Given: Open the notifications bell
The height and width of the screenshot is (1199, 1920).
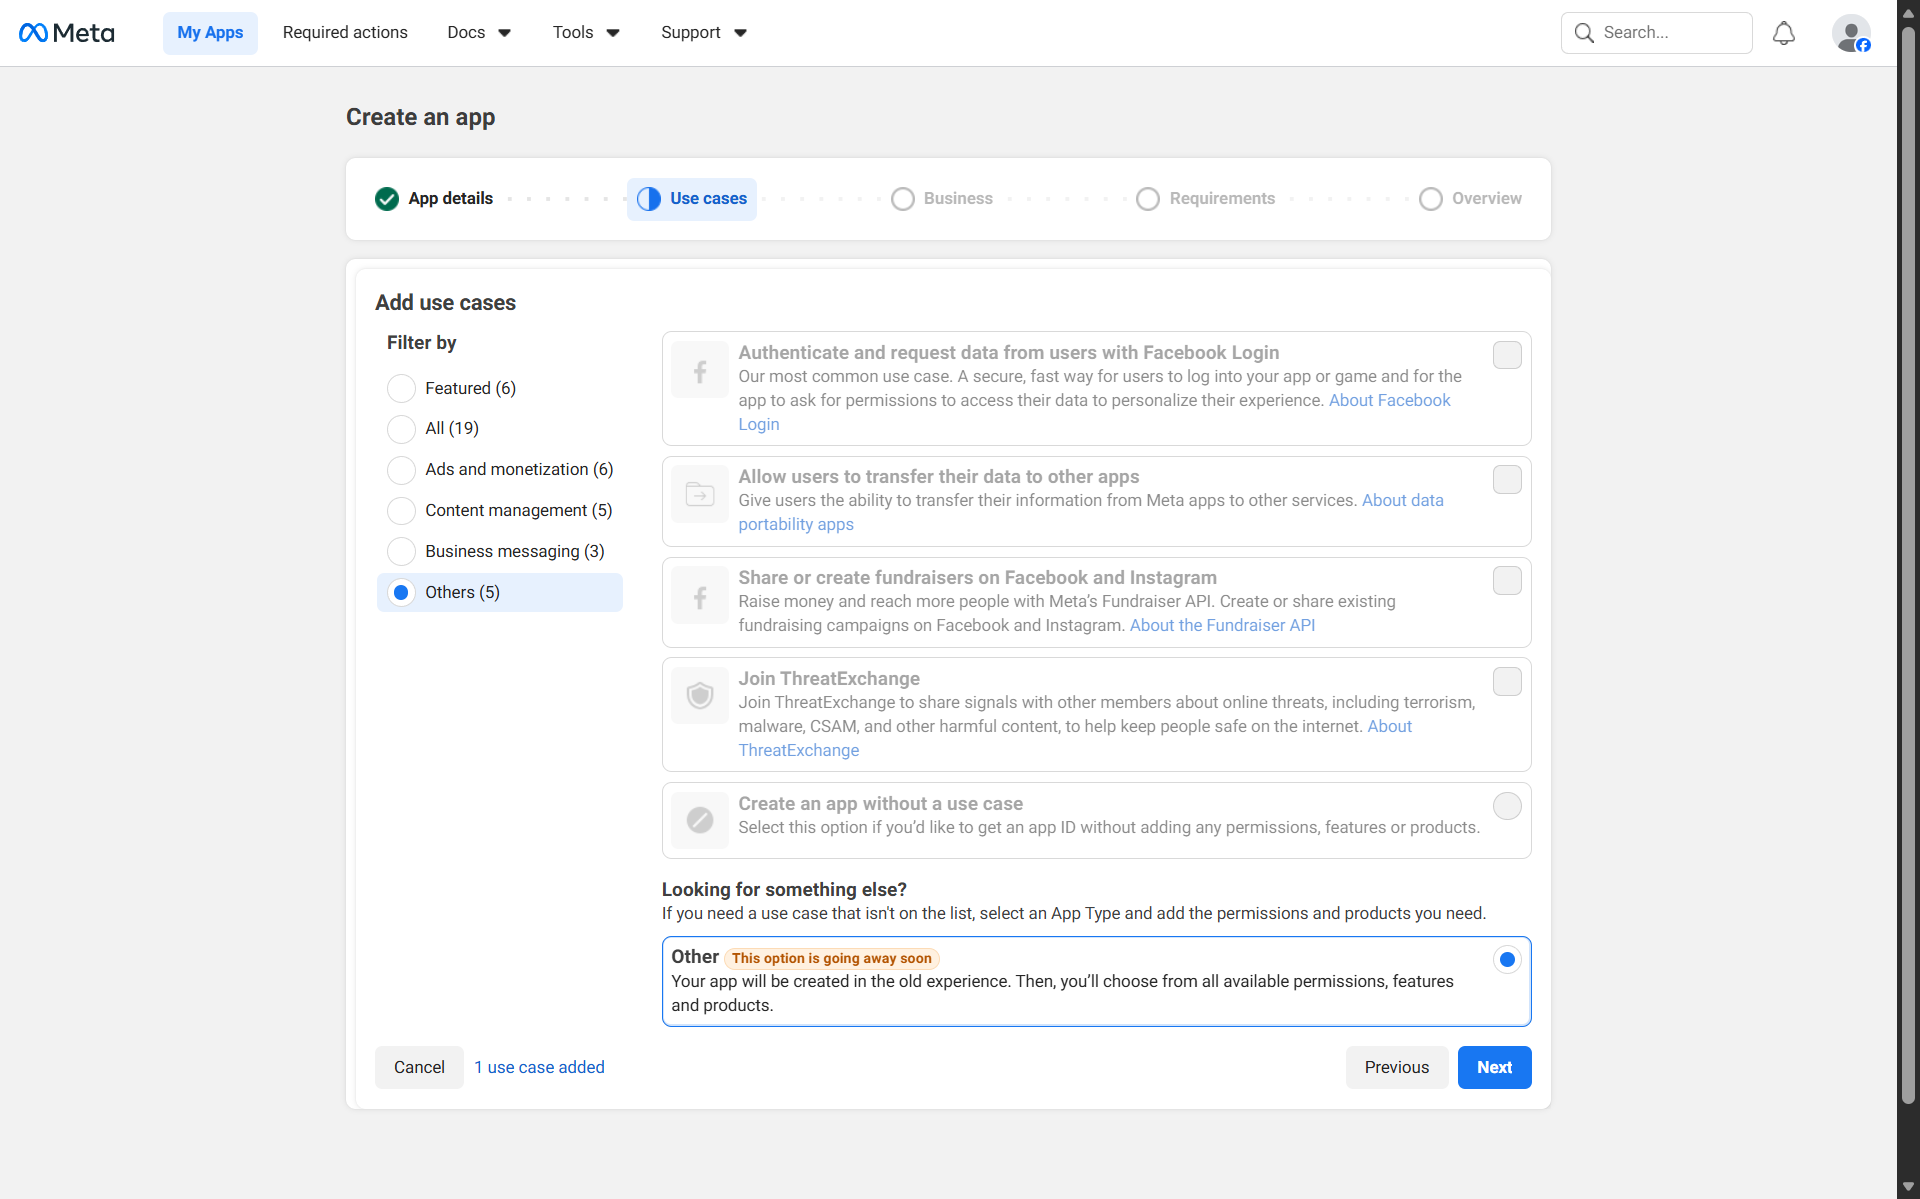Looking at the screenshot, I should pos(1783,33).
